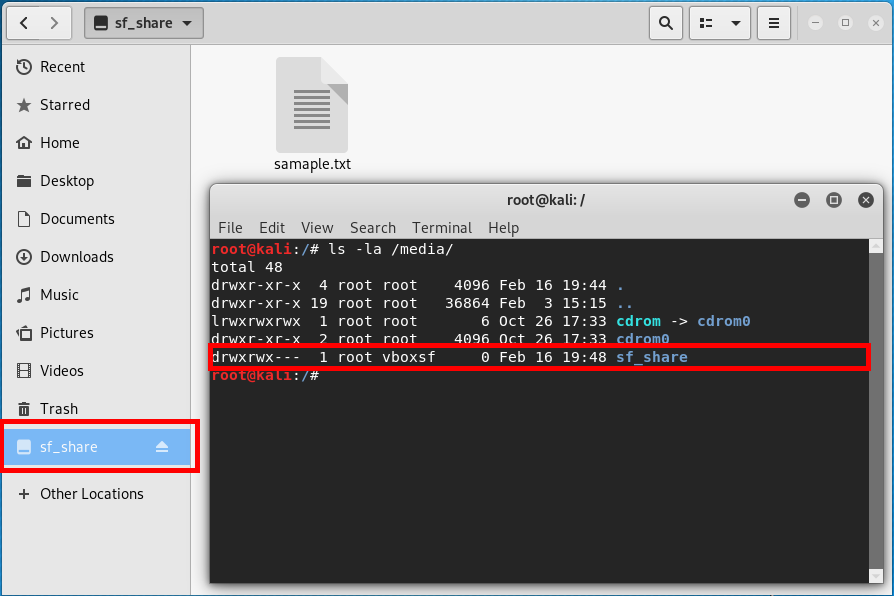The width and height of the screenshot is (894, 596).
Task: Open the Help menu in the terminal
Action: pos(503,227)
